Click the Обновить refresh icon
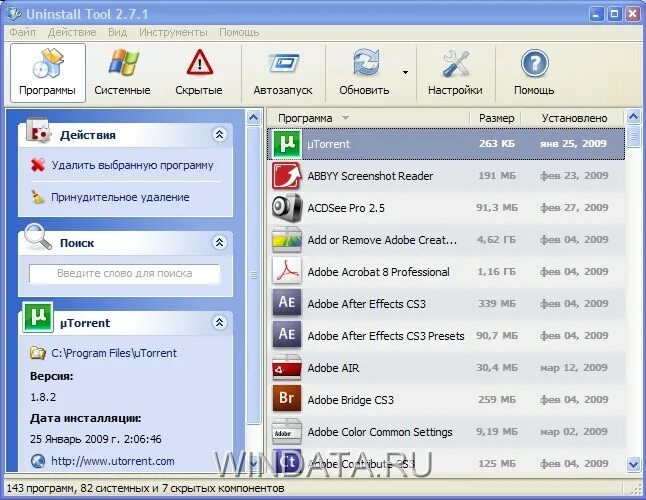 366,63
